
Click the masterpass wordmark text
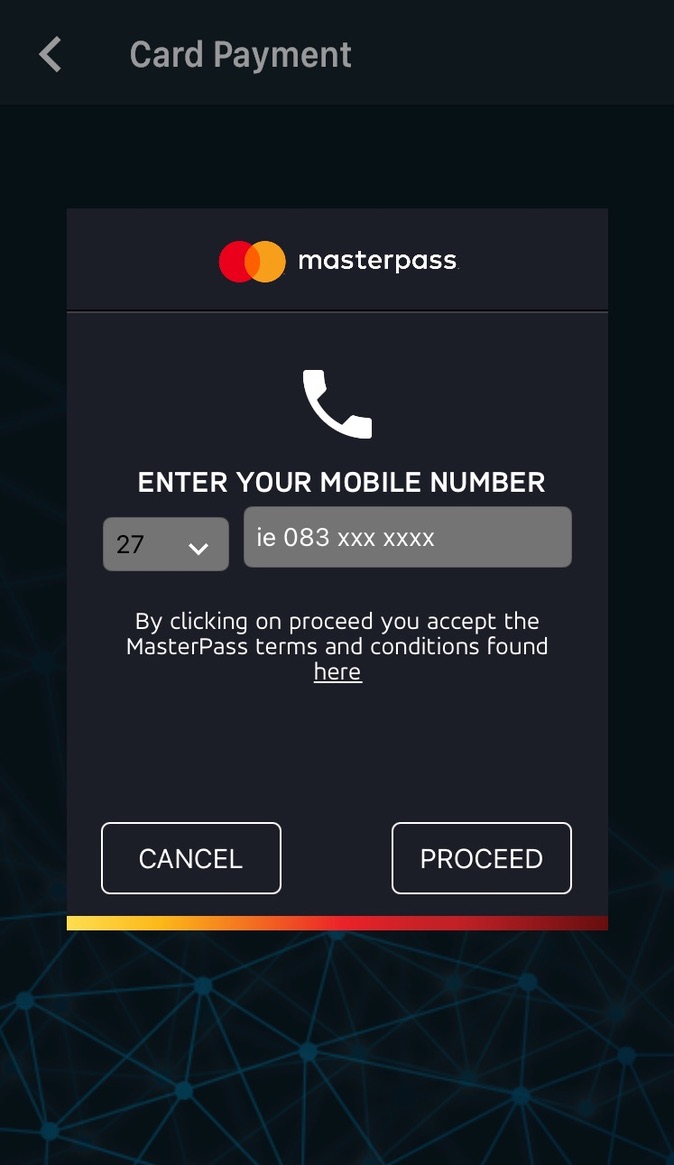click(x=377, y=261)
